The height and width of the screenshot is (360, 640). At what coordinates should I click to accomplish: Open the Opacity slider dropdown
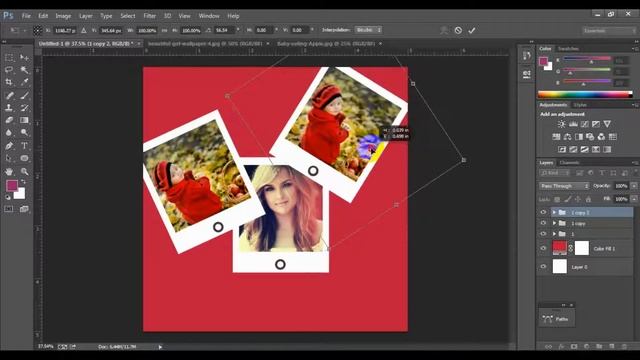(634, 186)
